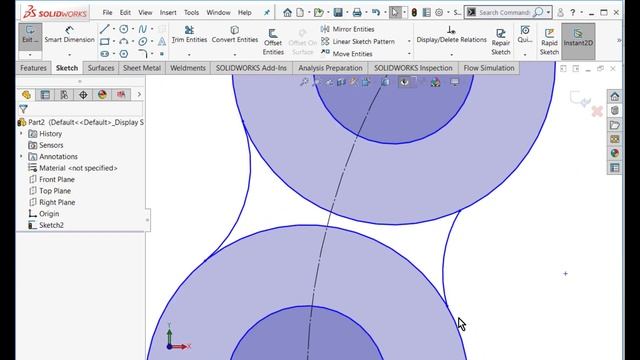Click Trim Entities tool
The image size is (640, 360).
click(x=189, y=35)
